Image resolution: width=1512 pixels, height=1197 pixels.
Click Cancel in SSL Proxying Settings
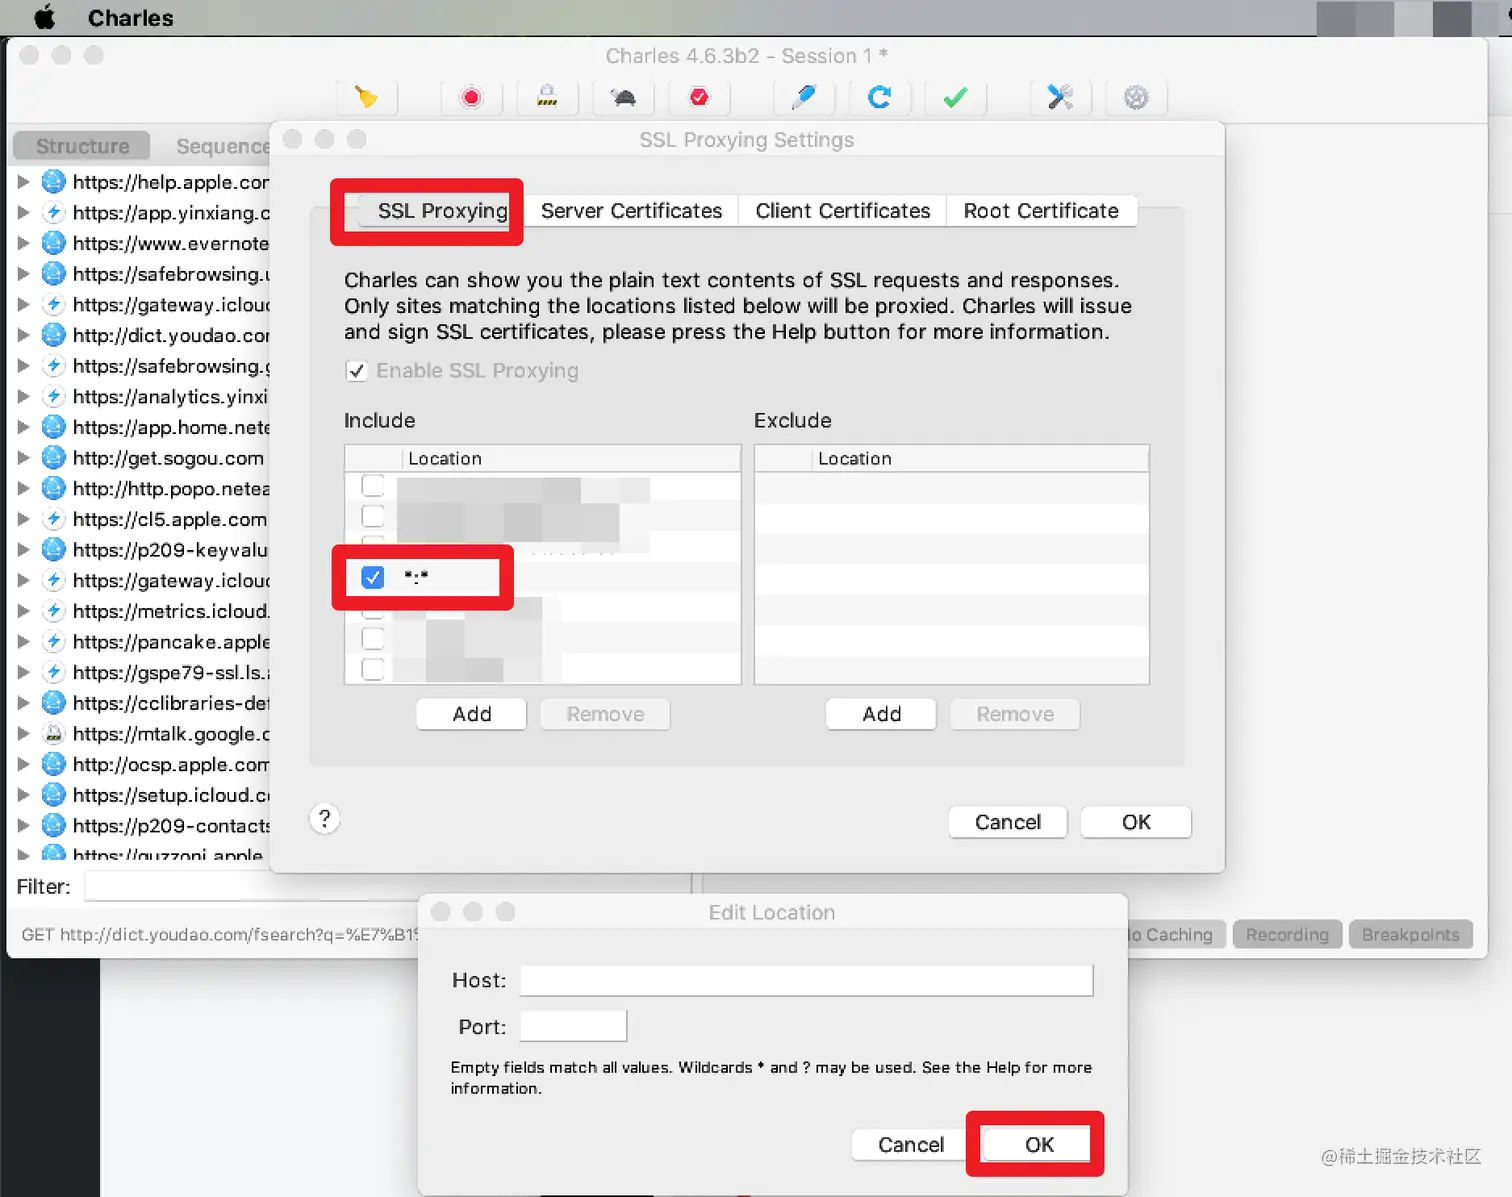pyautogui.click(x=1008, y=822)
